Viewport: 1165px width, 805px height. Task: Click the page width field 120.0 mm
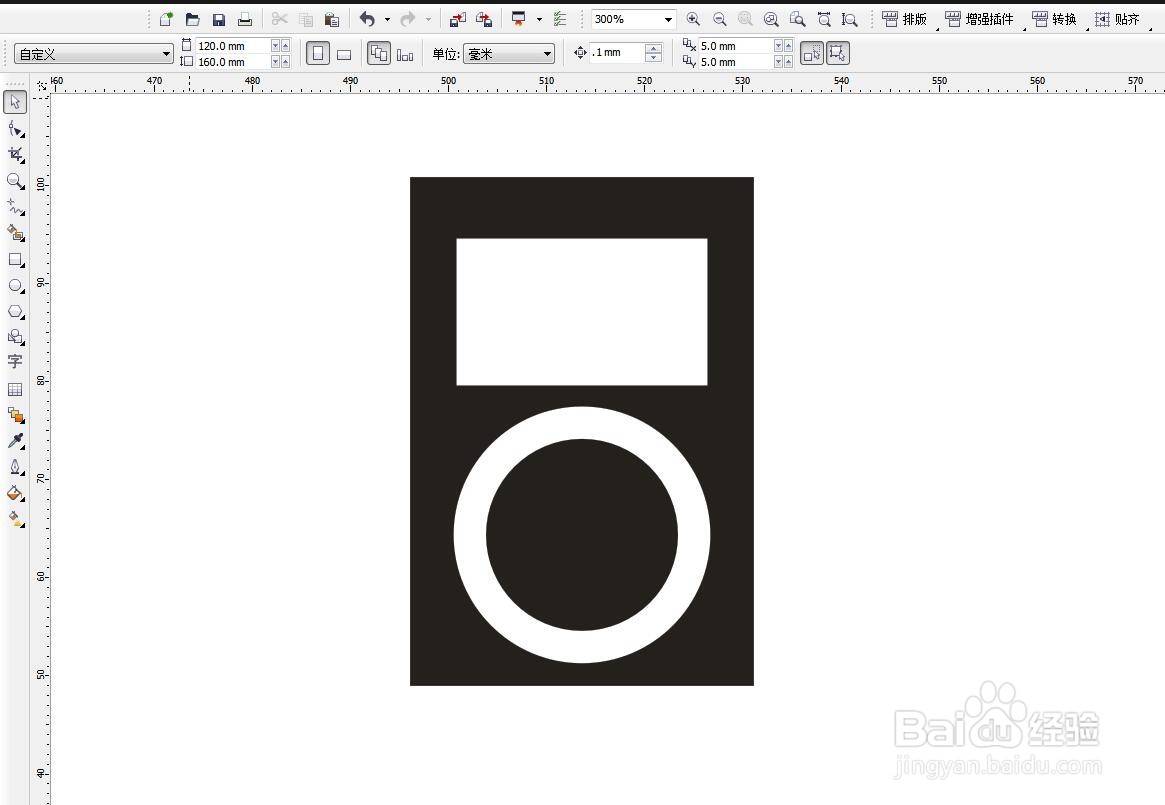232,46
